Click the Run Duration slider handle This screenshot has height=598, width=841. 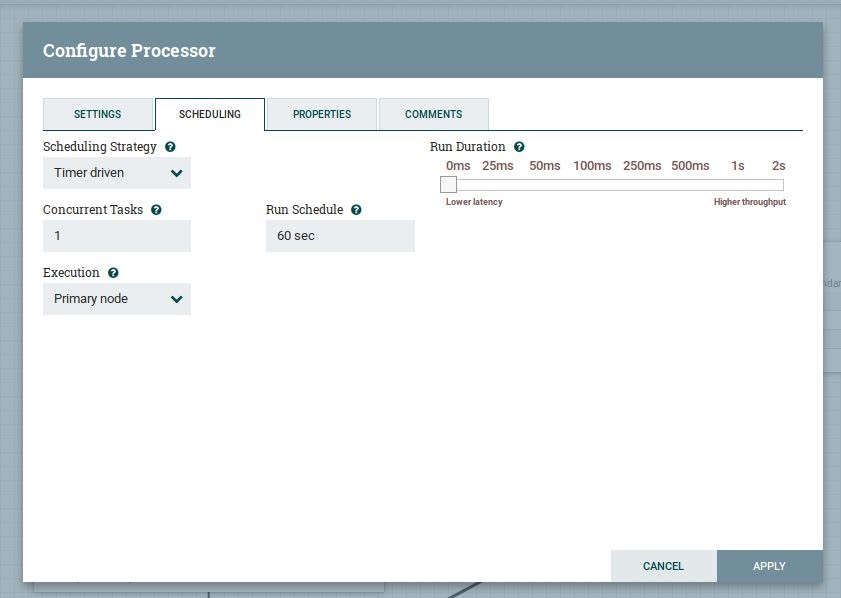click(449, 184)
